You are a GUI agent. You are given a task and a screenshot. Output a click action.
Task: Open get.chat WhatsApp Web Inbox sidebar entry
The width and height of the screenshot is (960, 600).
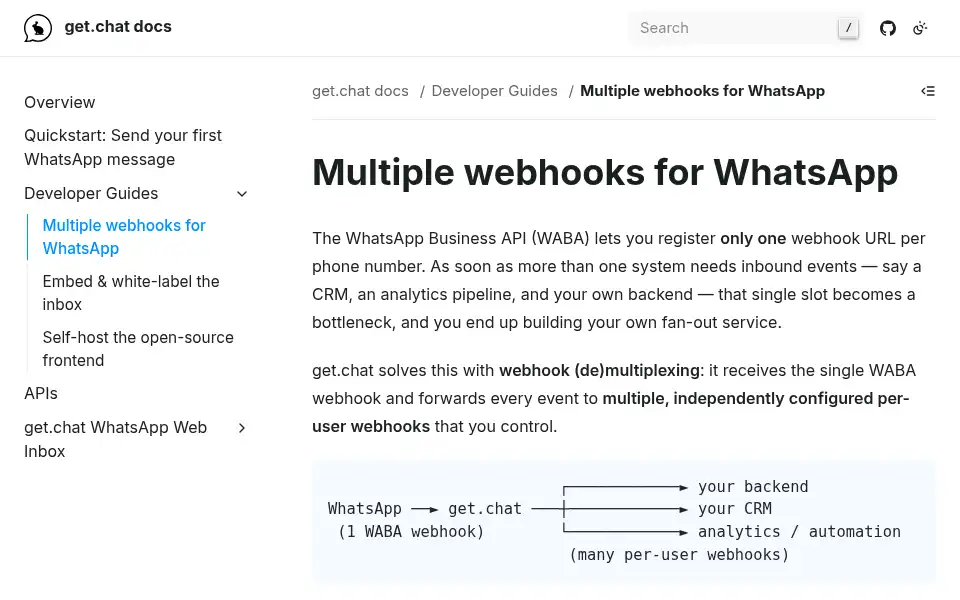(x=116, y=440)
